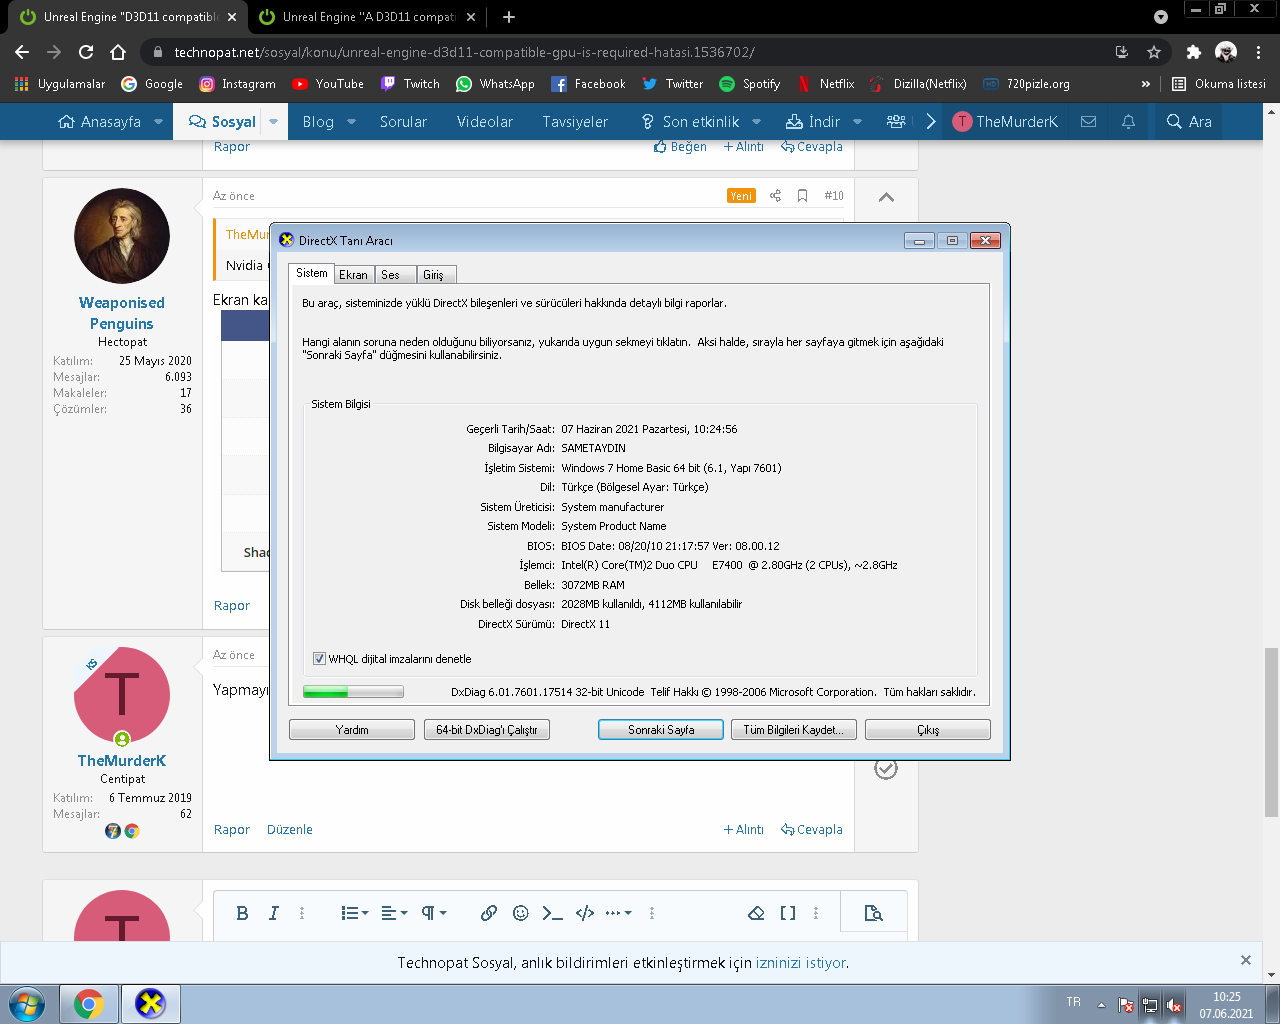Open a new Chrome tab
The image size is (1280, 1024).
click(509, 17)
